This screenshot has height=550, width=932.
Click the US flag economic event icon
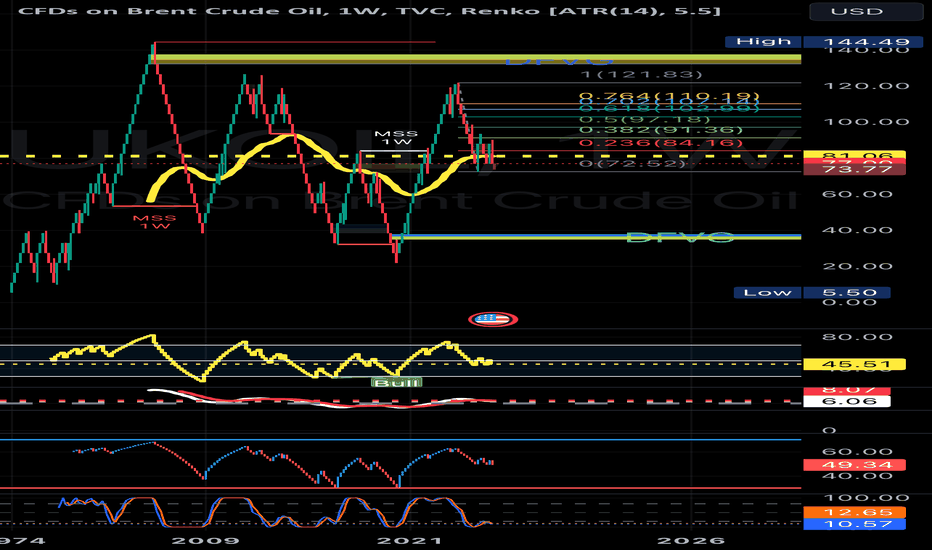click(493, 319)
